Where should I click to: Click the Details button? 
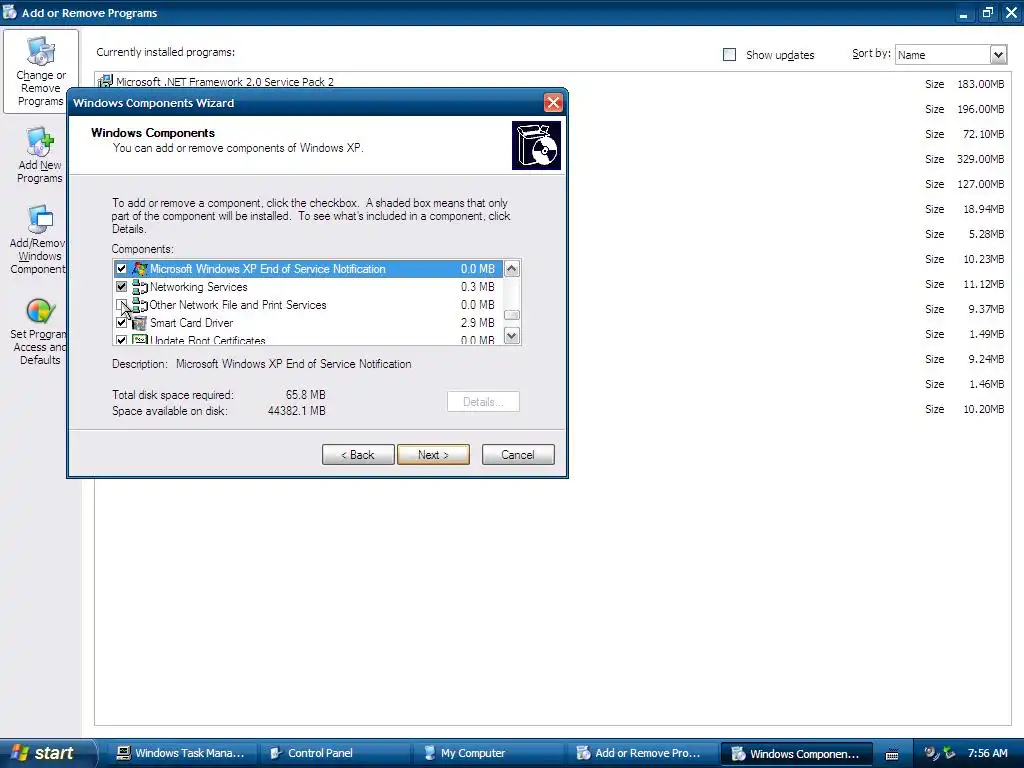coord(483,402)
